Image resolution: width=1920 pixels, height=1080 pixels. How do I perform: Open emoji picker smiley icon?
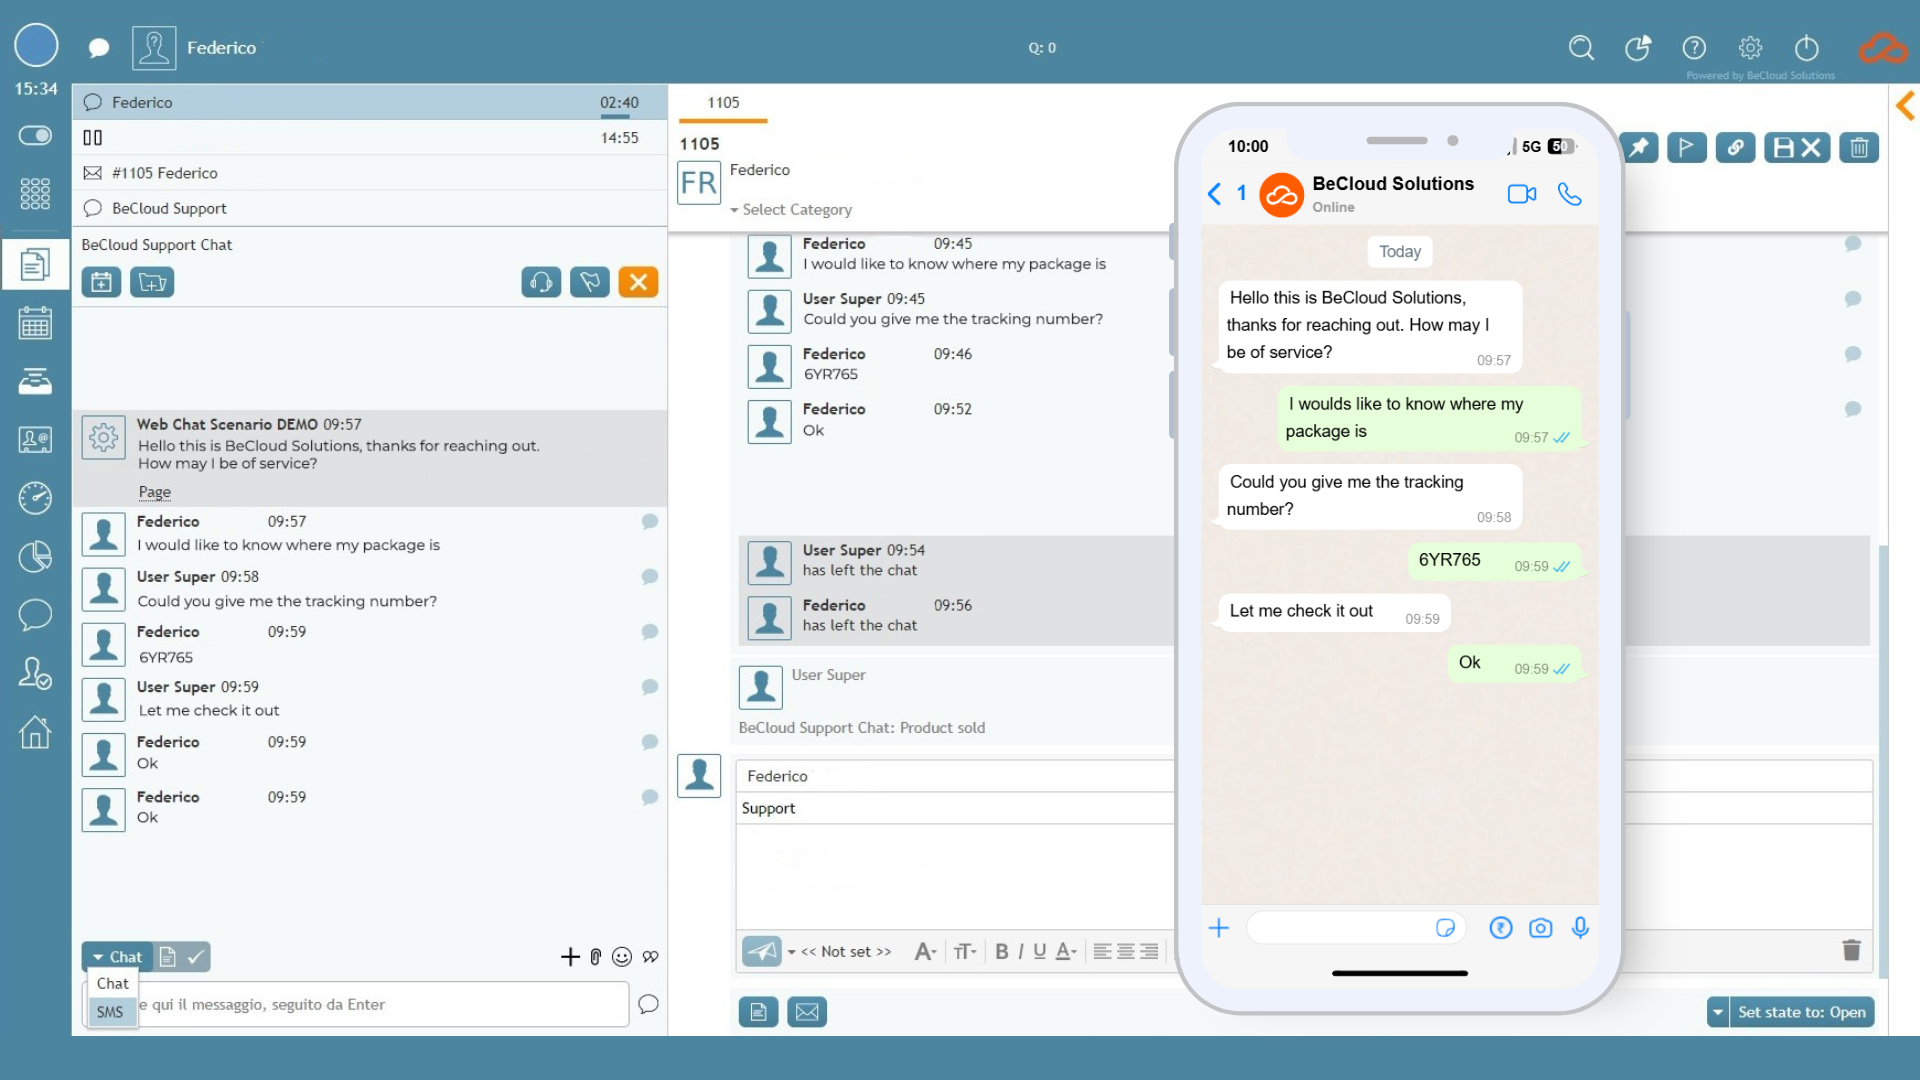pos(622,957)
